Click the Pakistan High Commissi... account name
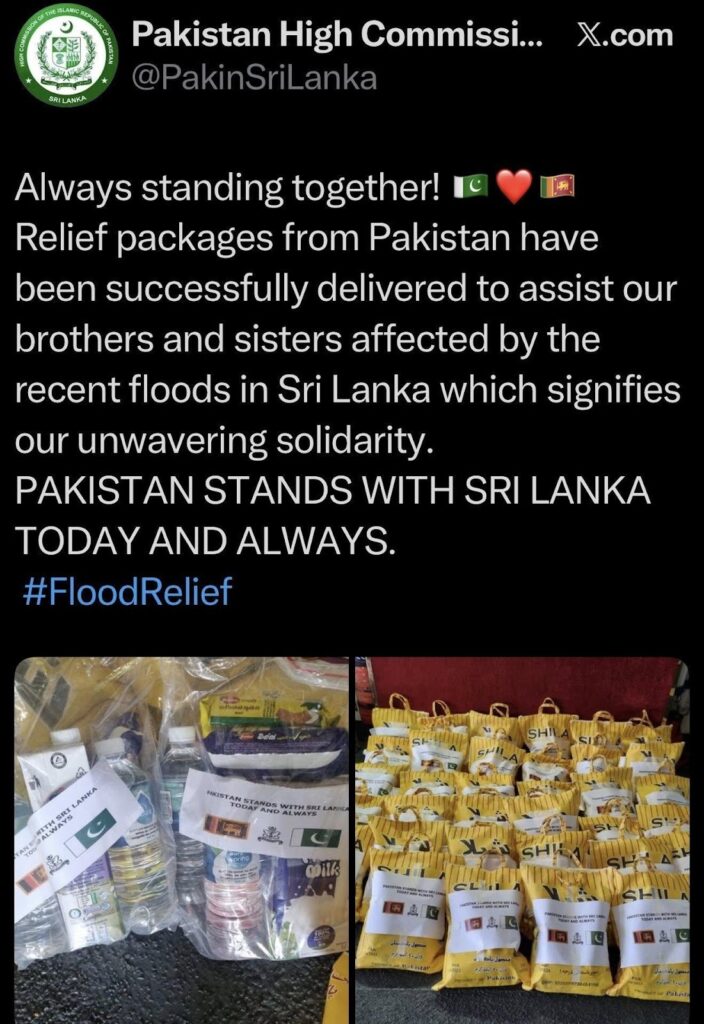704x1024 pixels. coord(338,34)
